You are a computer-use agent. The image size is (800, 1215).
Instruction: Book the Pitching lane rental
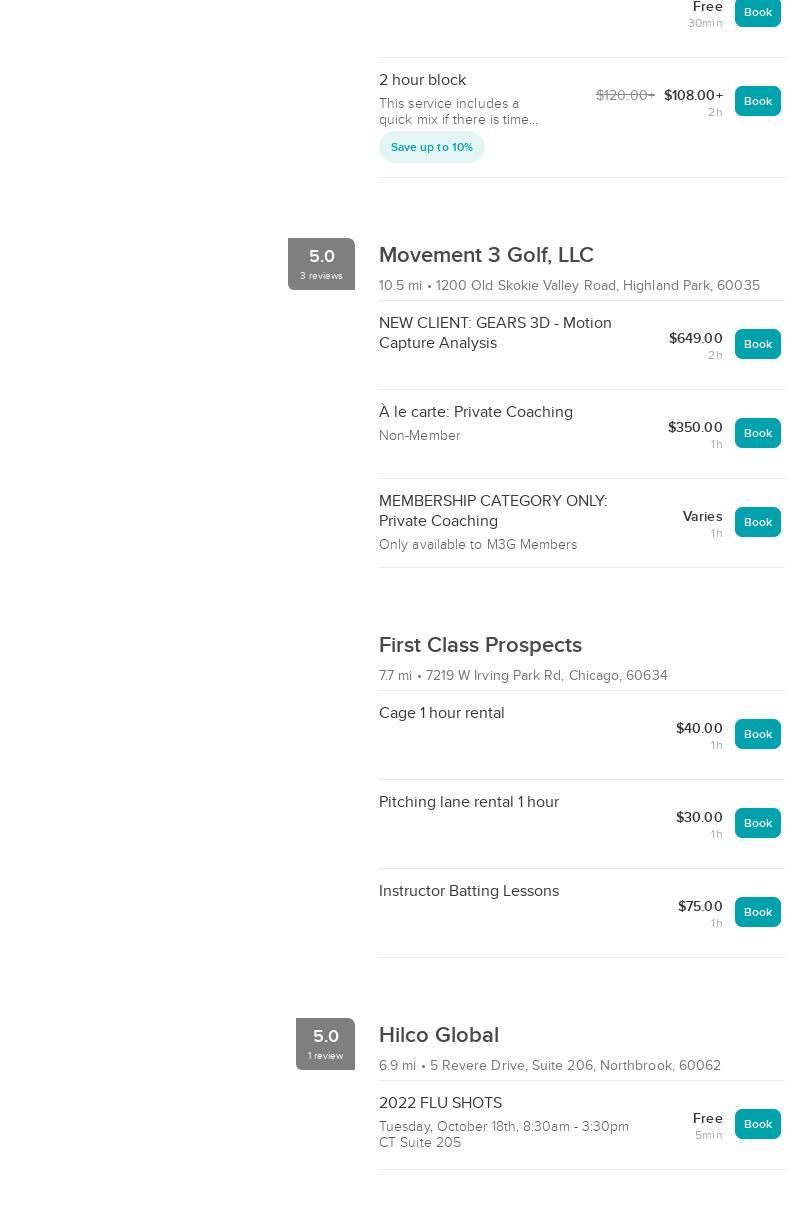pos(757,823)
